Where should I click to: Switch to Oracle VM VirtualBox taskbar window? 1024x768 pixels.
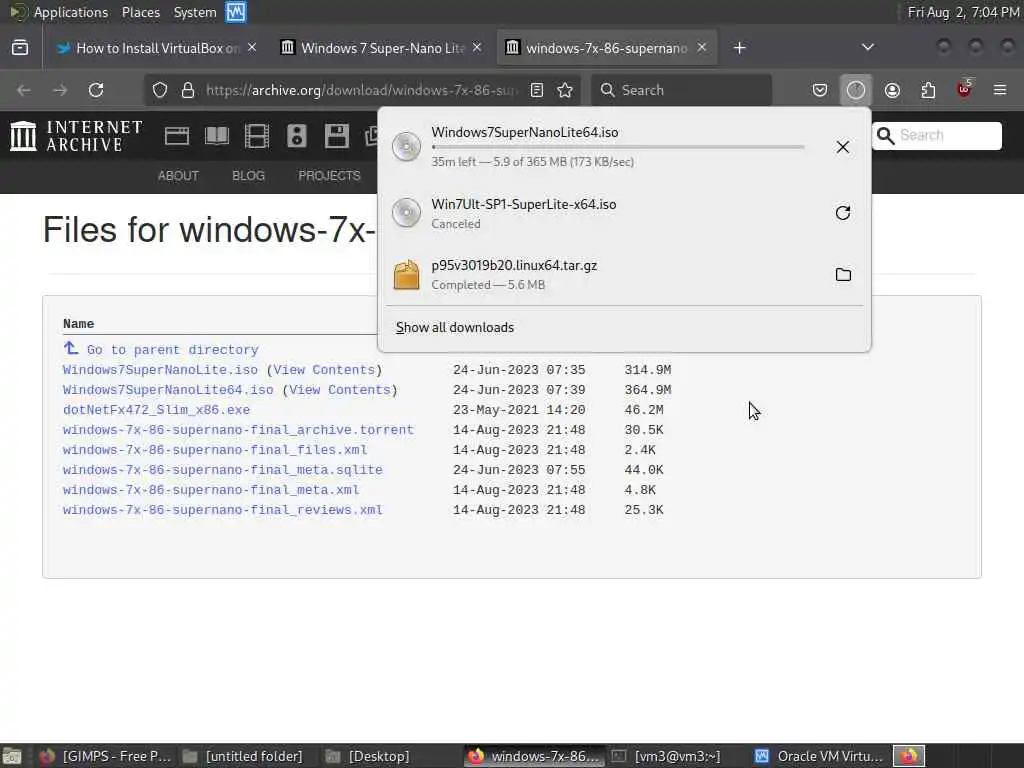click(818, 756)
